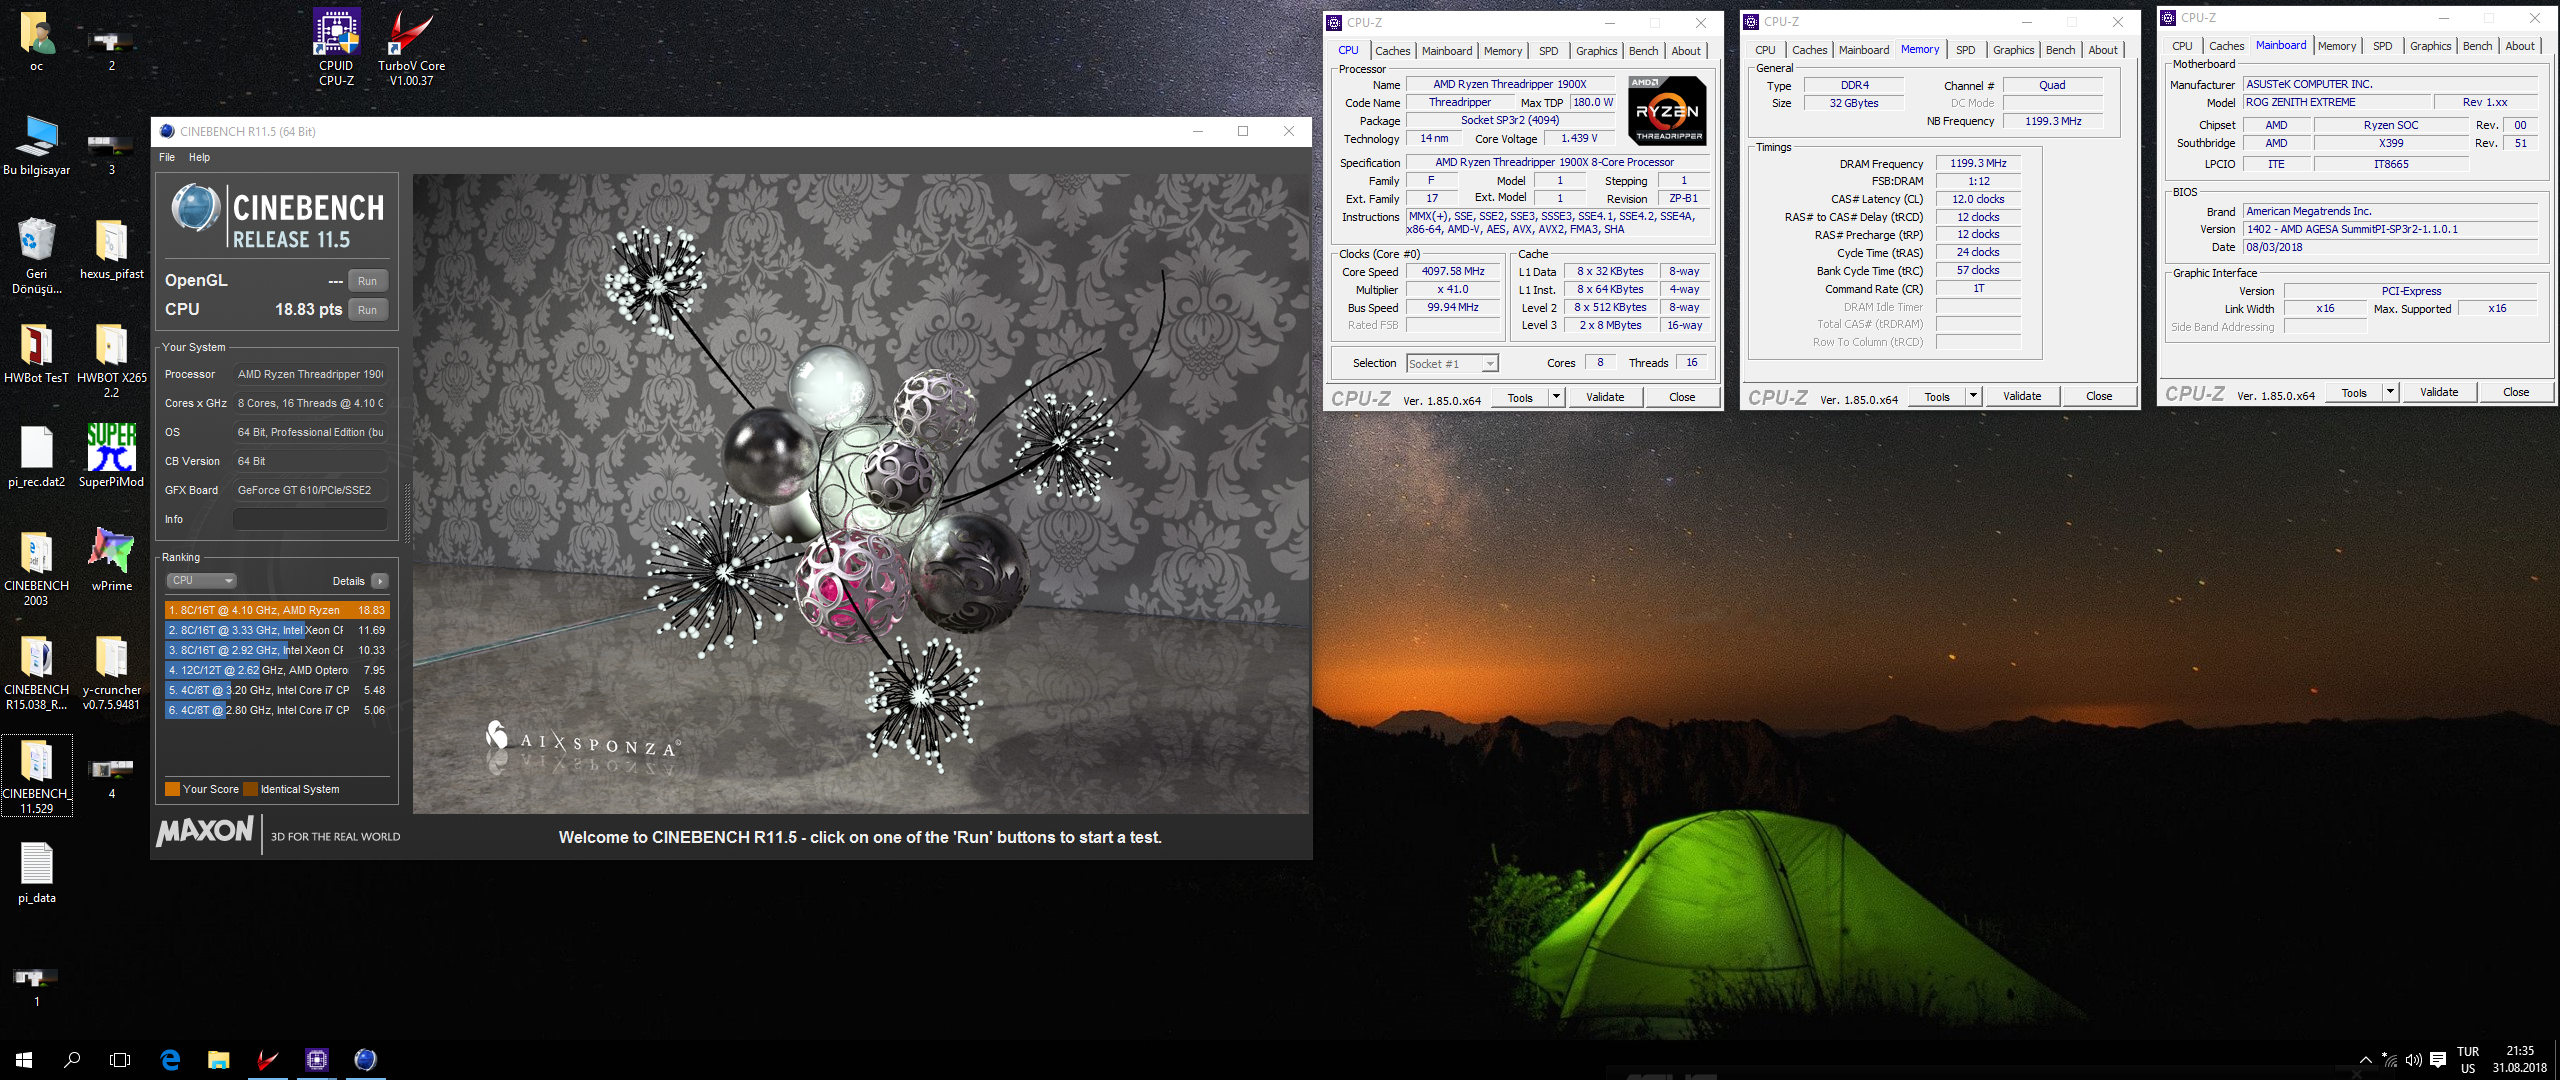Click Close in the Mainboard CPU-Z window

(2516, 393)
